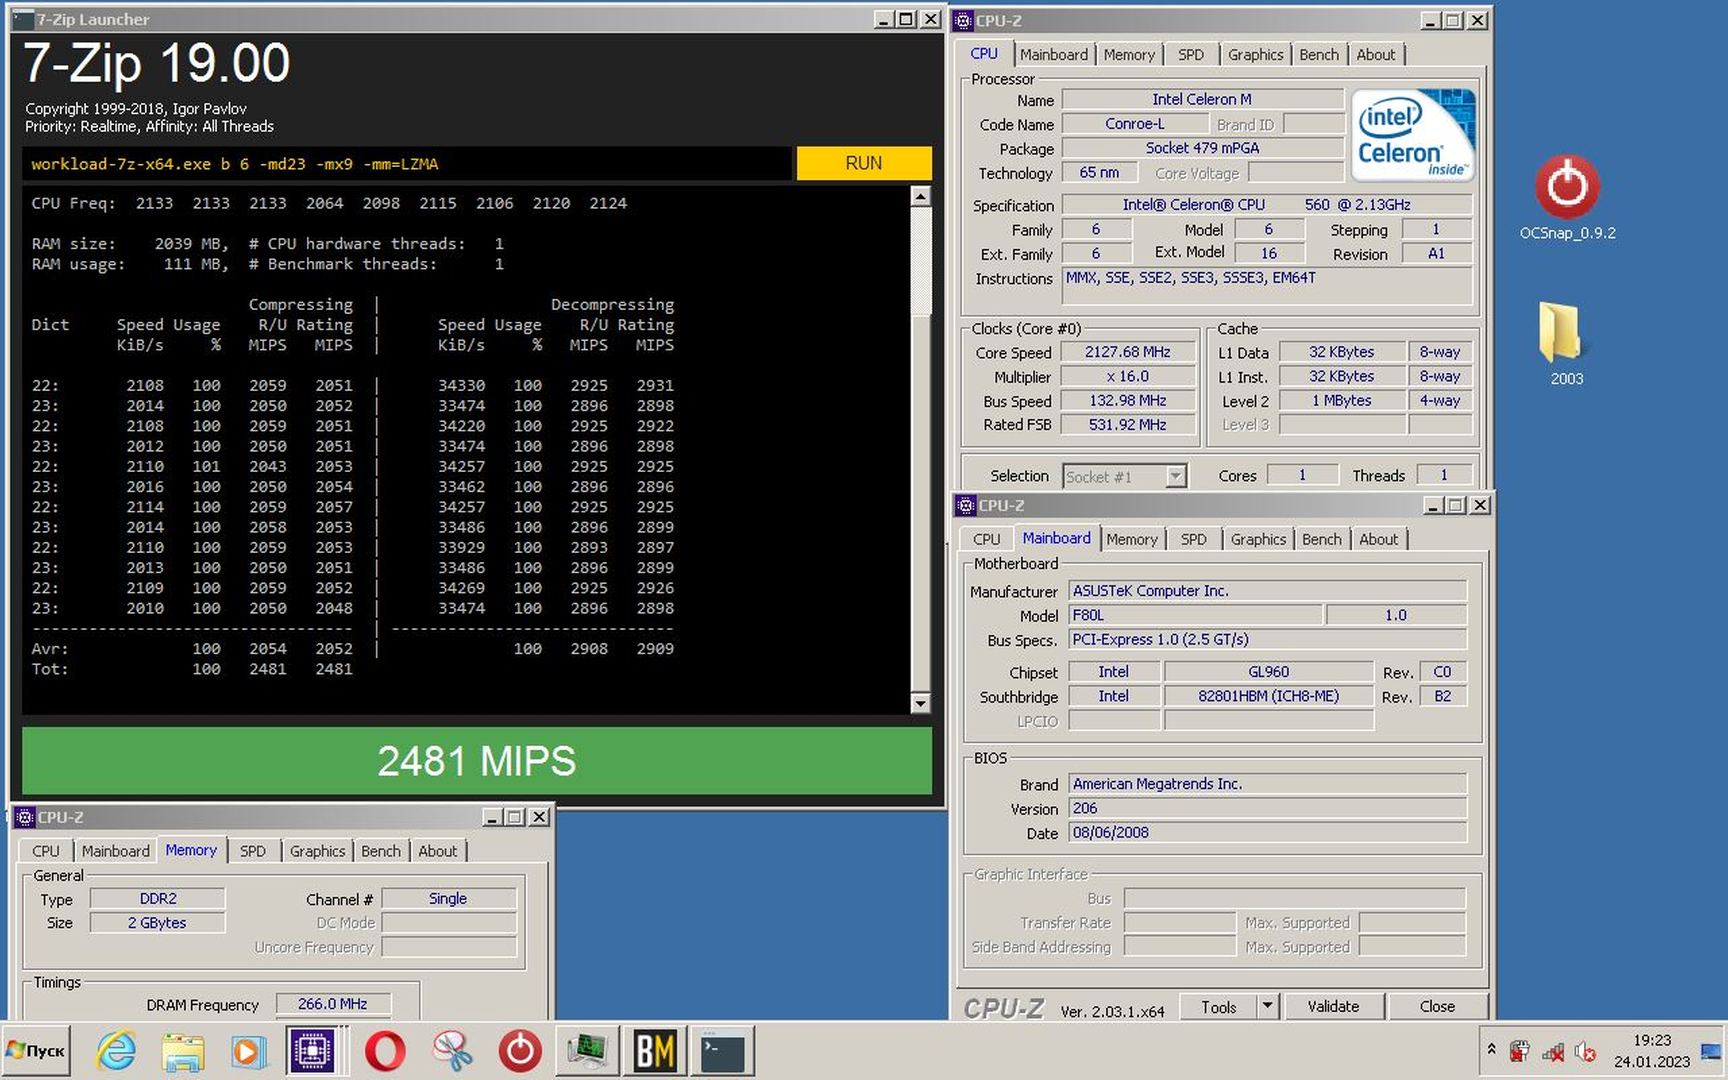Switch to CPU-Z via taskbar chip icon
This screenshot has height=1080, width=1728.
click(x=312, y=1051)
